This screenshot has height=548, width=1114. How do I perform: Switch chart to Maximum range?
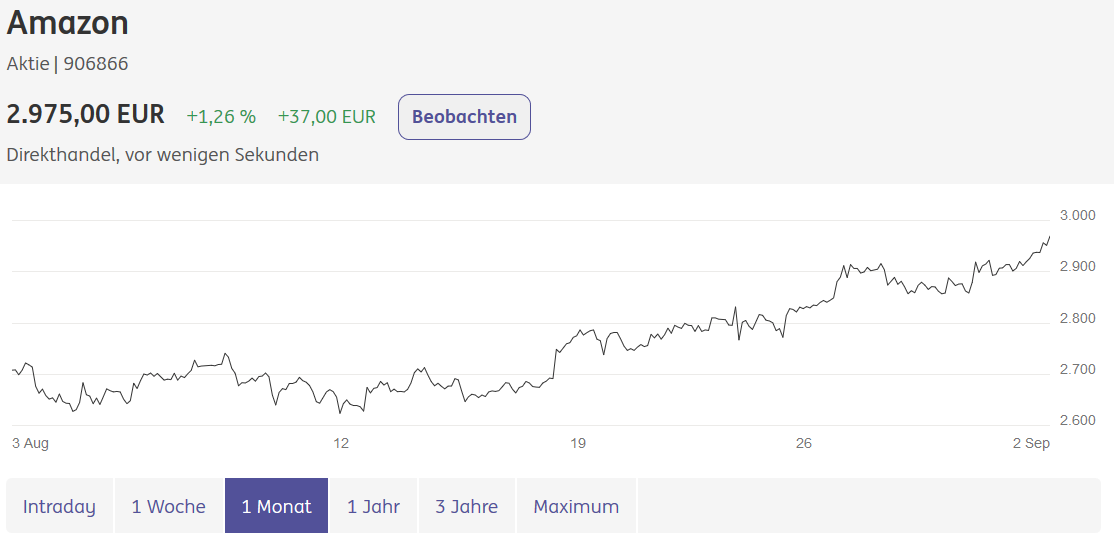[576, 506]
